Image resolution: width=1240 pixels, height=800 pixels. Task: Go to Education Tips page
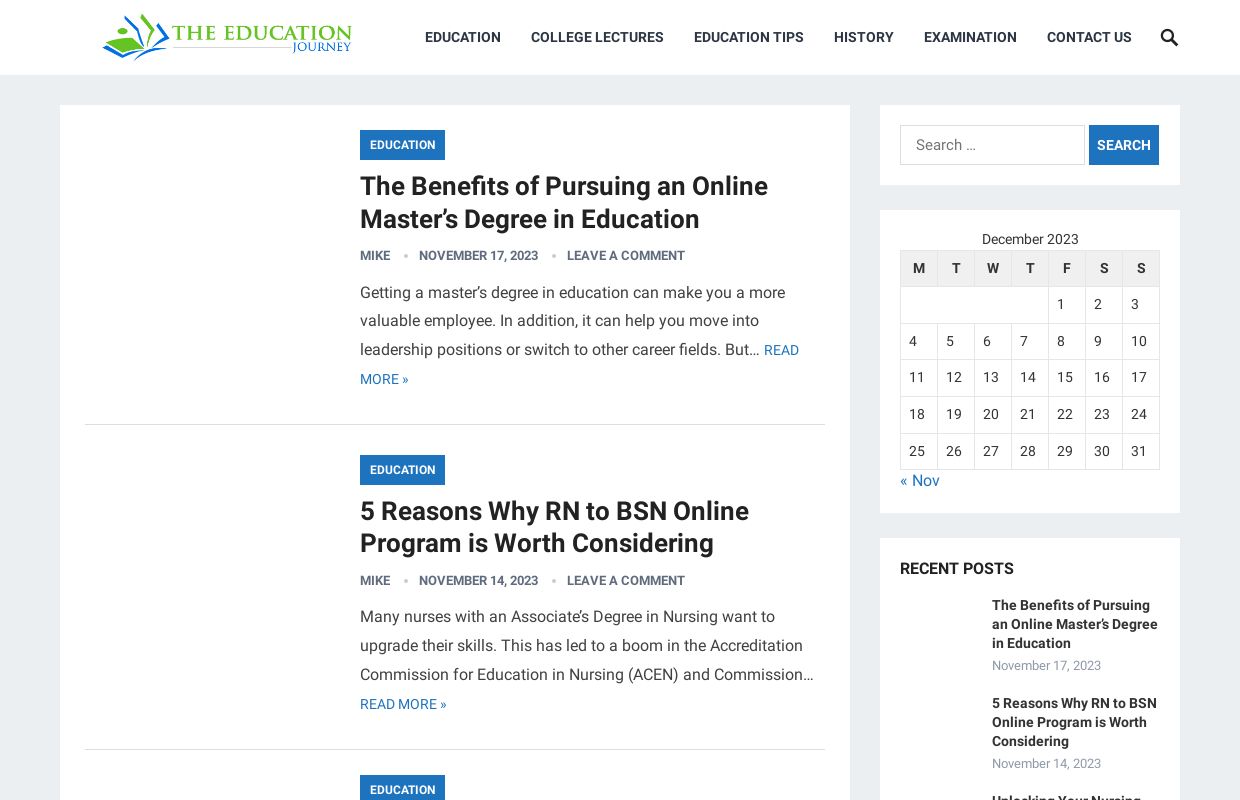(x=748, y=38)
